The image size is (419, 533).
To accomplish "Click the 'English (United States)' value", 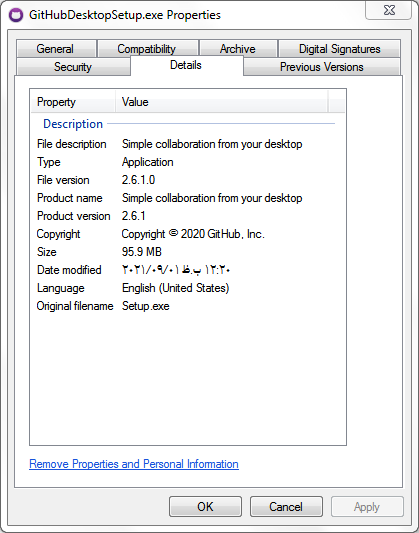I will pyautogui.click(x=176, y=288).
